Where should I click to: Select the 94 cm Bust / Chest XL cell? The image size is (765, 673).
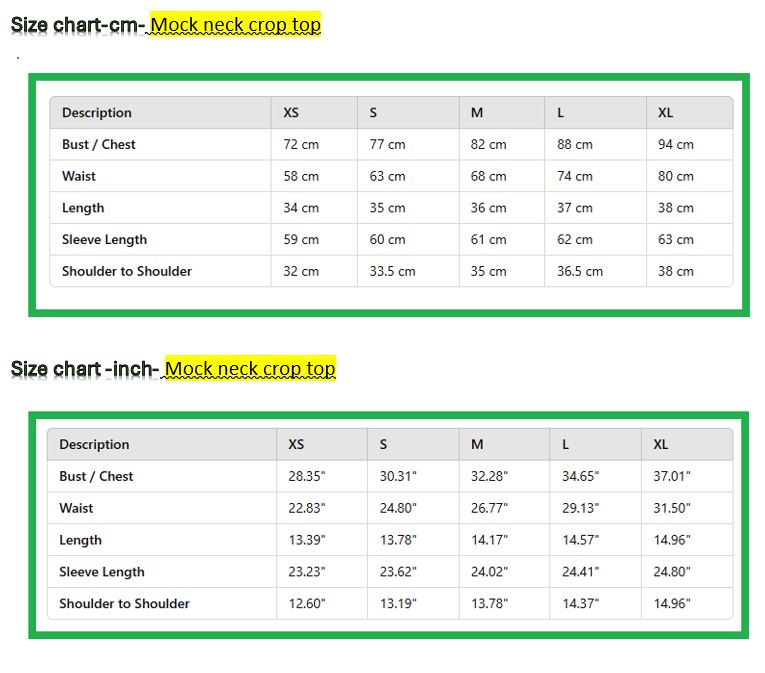675,144
